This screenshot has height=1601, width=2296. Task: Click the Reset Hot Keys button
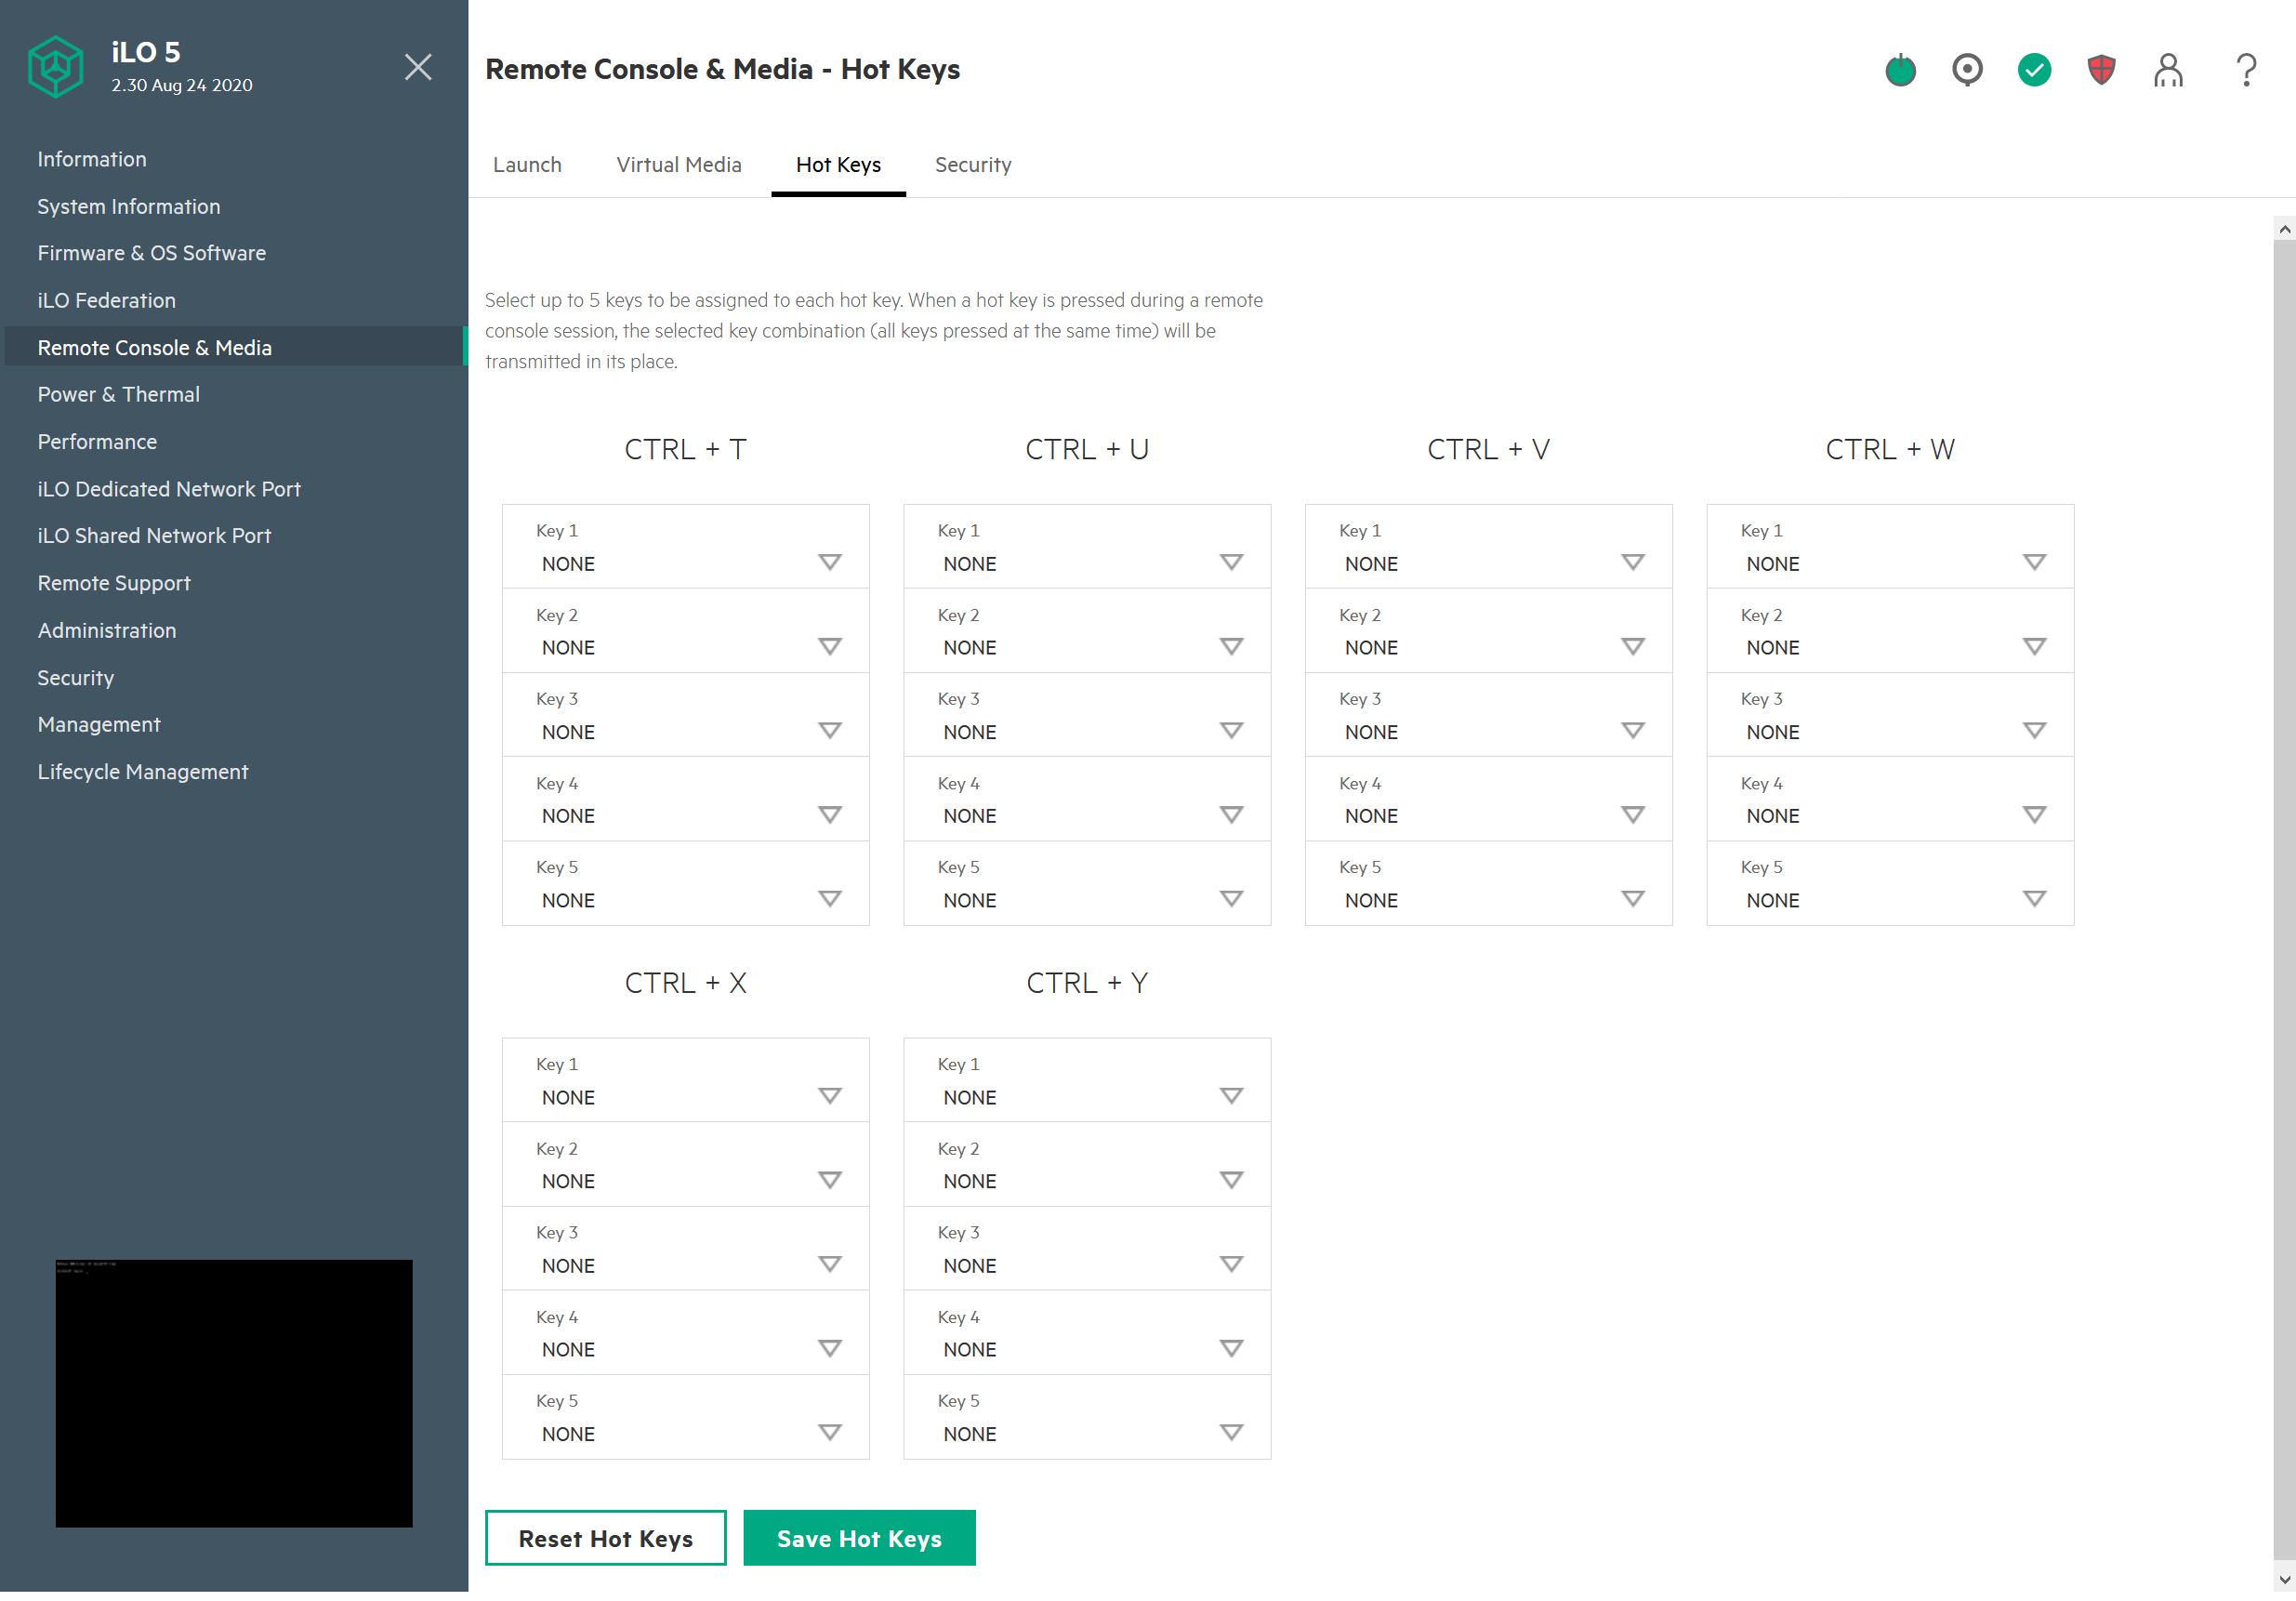point(605,1538)
